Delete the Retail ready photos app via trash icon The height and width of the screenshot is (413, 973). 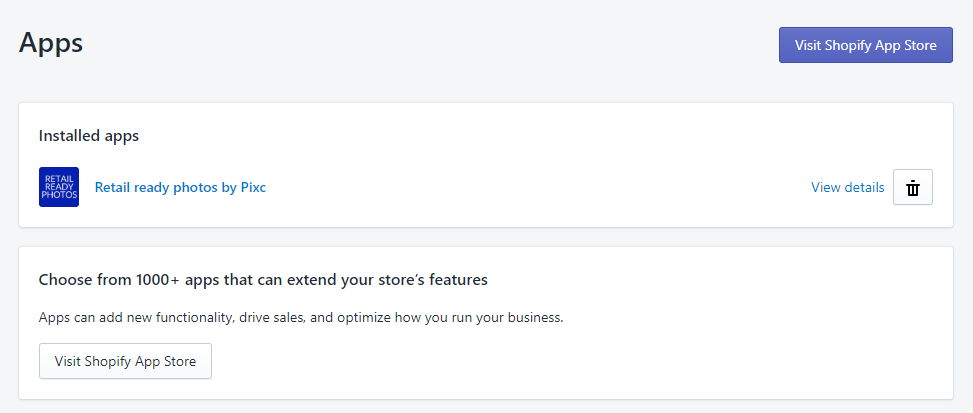point(912,187)
